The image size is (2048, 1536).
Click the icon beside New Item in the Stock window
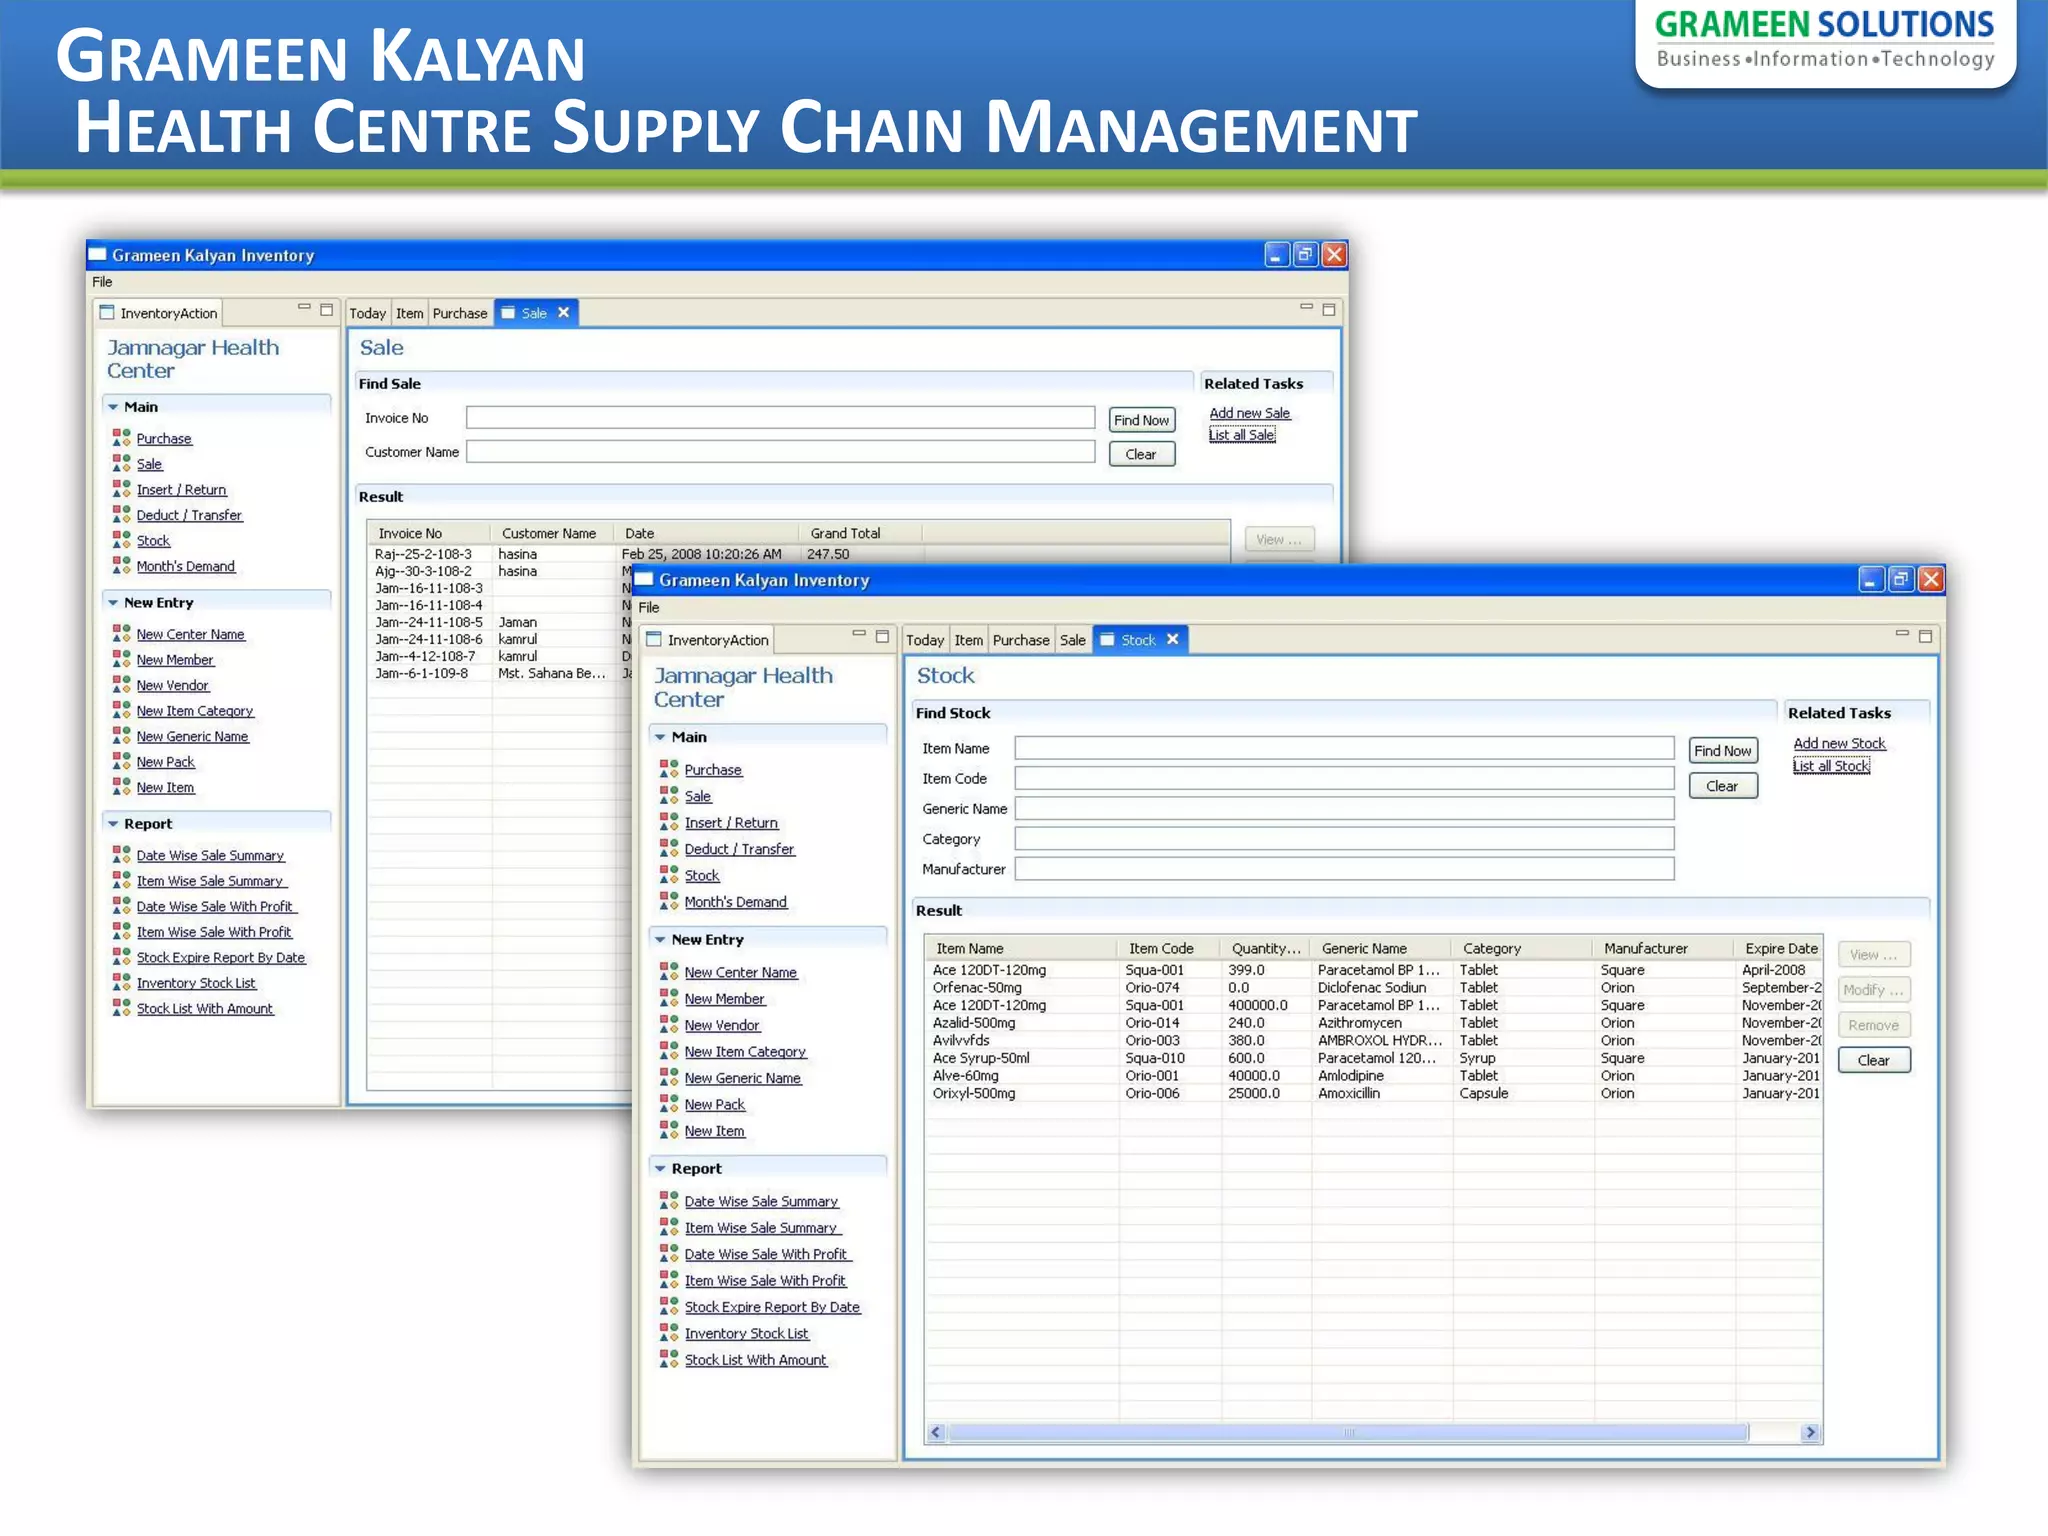pyautogui.click(x=669, y=1129)
